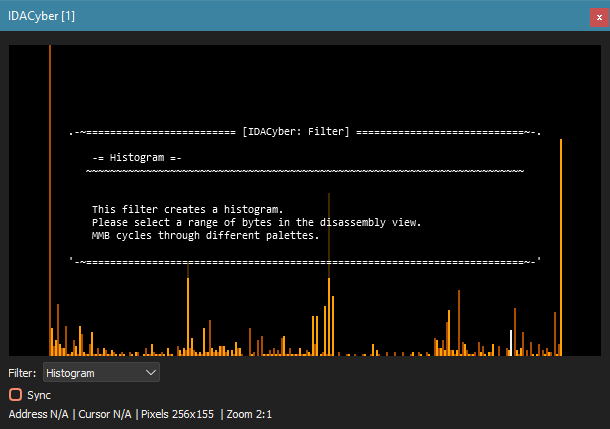Click the 'Filter:' label
Viewport: 610px width, 429px height.
coord(22,373)
